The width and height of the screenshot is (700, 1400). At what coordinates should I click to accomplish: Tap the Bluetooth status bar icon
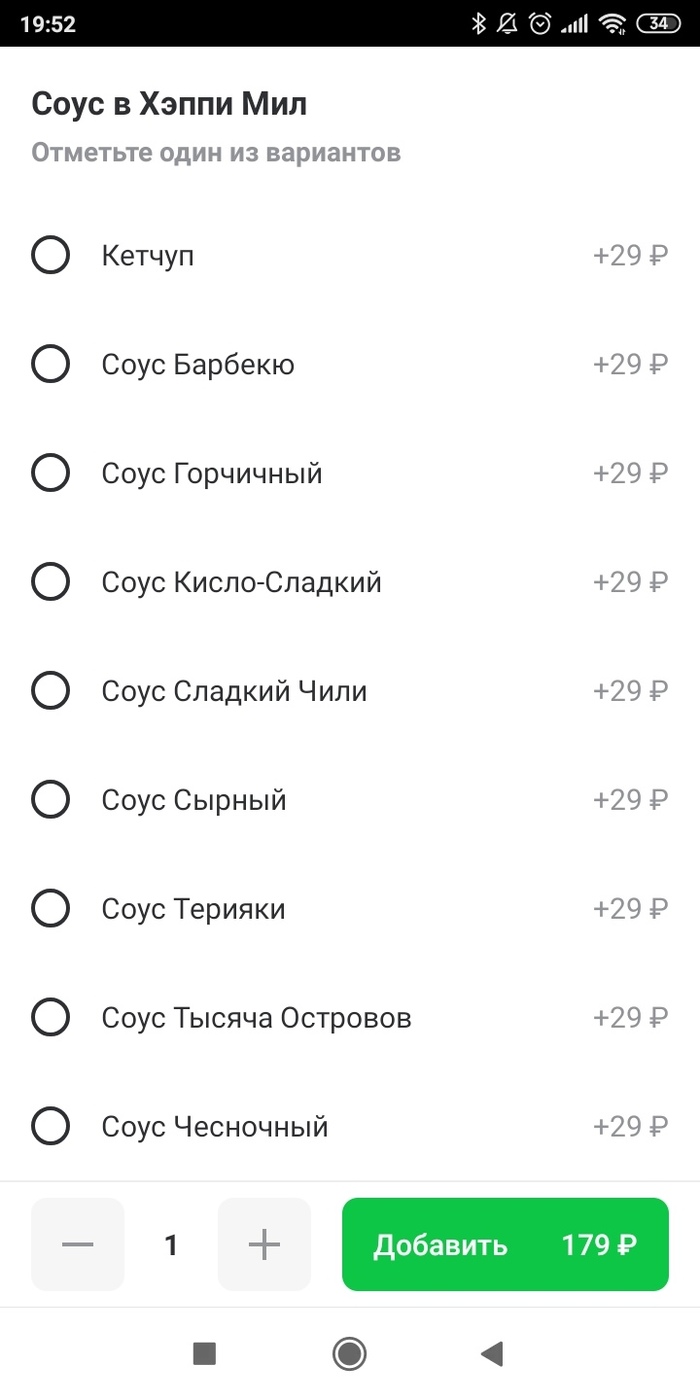click(479, 24)
